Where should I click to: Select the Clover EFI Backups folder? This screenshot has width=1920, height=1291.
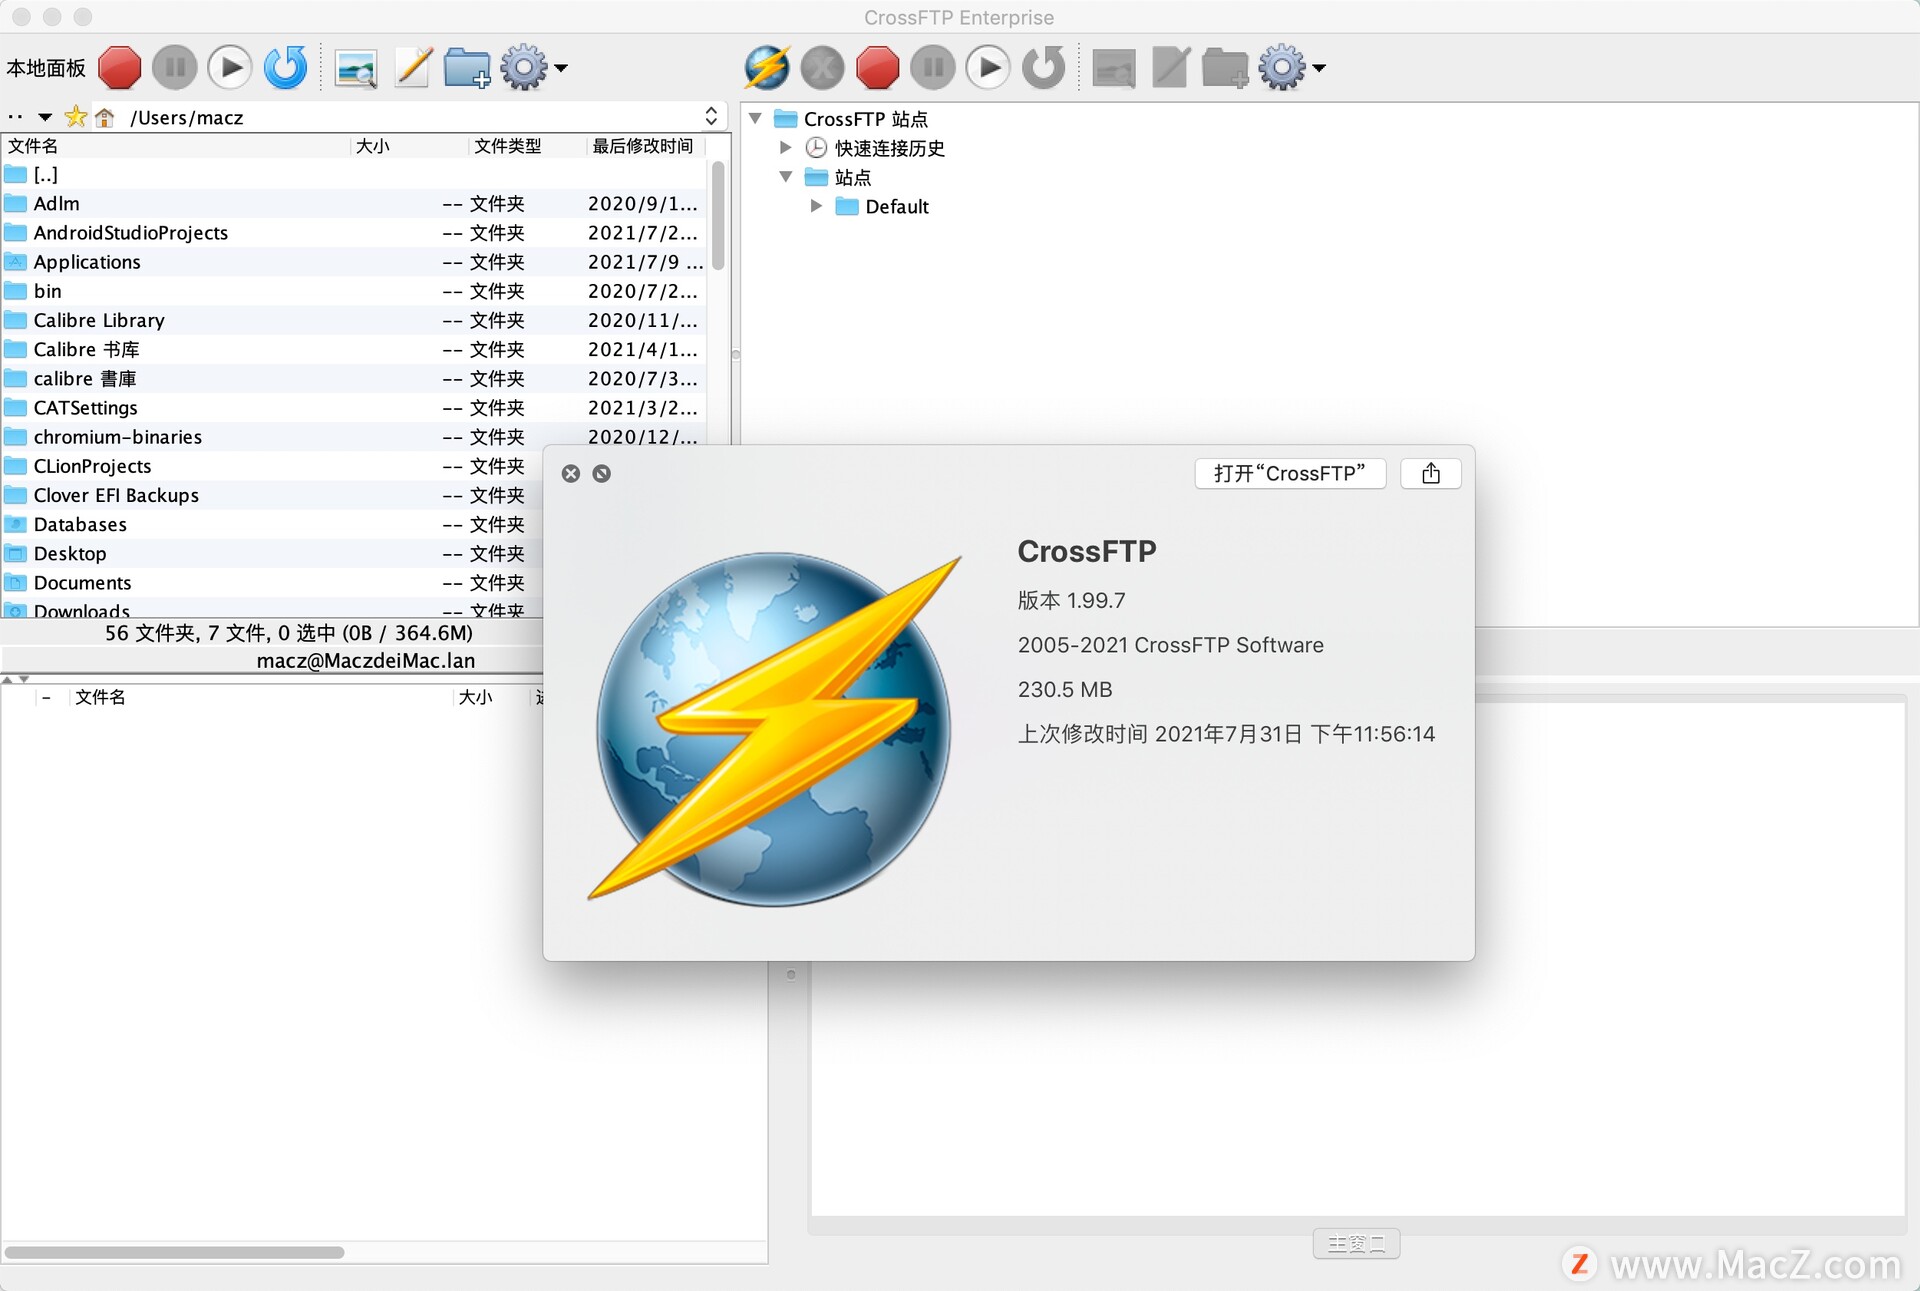click(272, 495)
